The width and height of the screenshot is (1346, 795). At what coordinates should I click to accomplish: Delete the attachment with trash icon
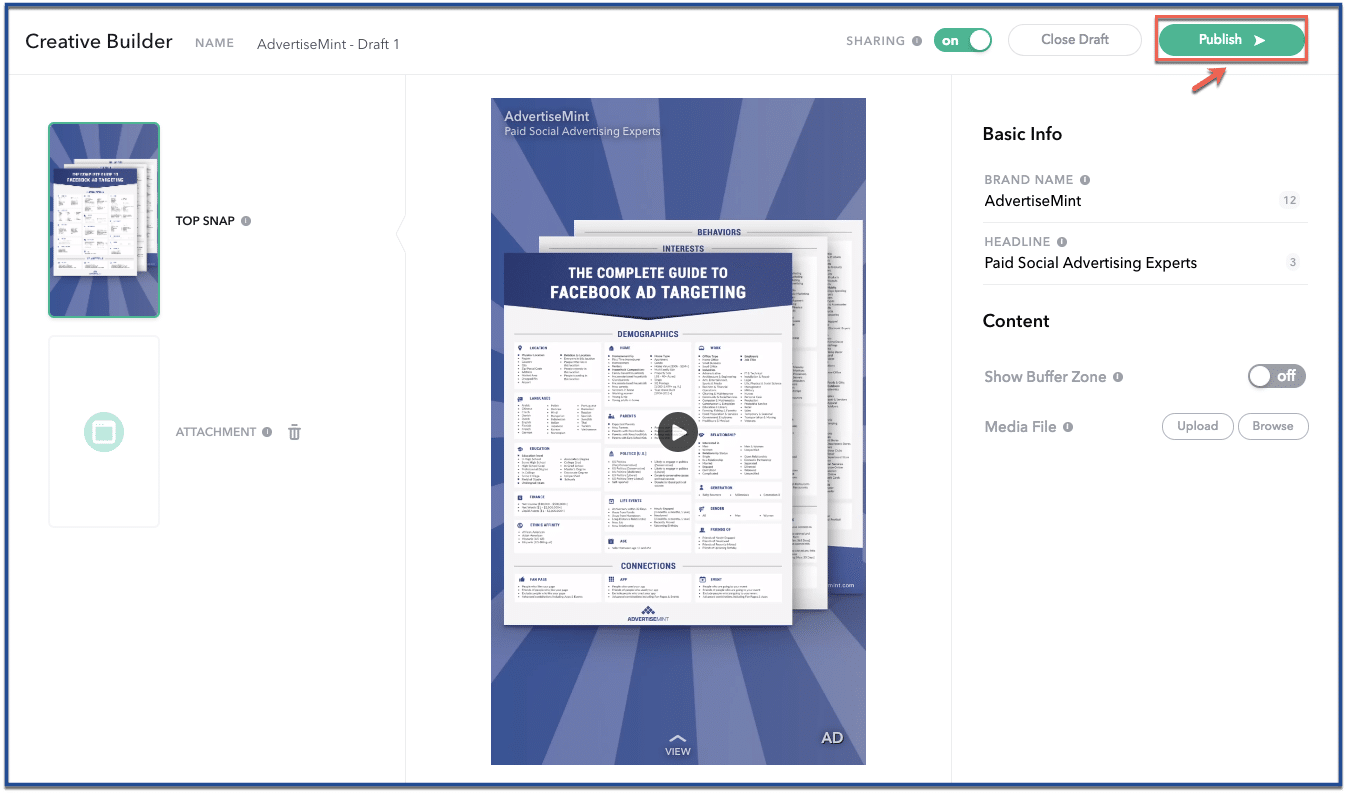coord(294,432)
